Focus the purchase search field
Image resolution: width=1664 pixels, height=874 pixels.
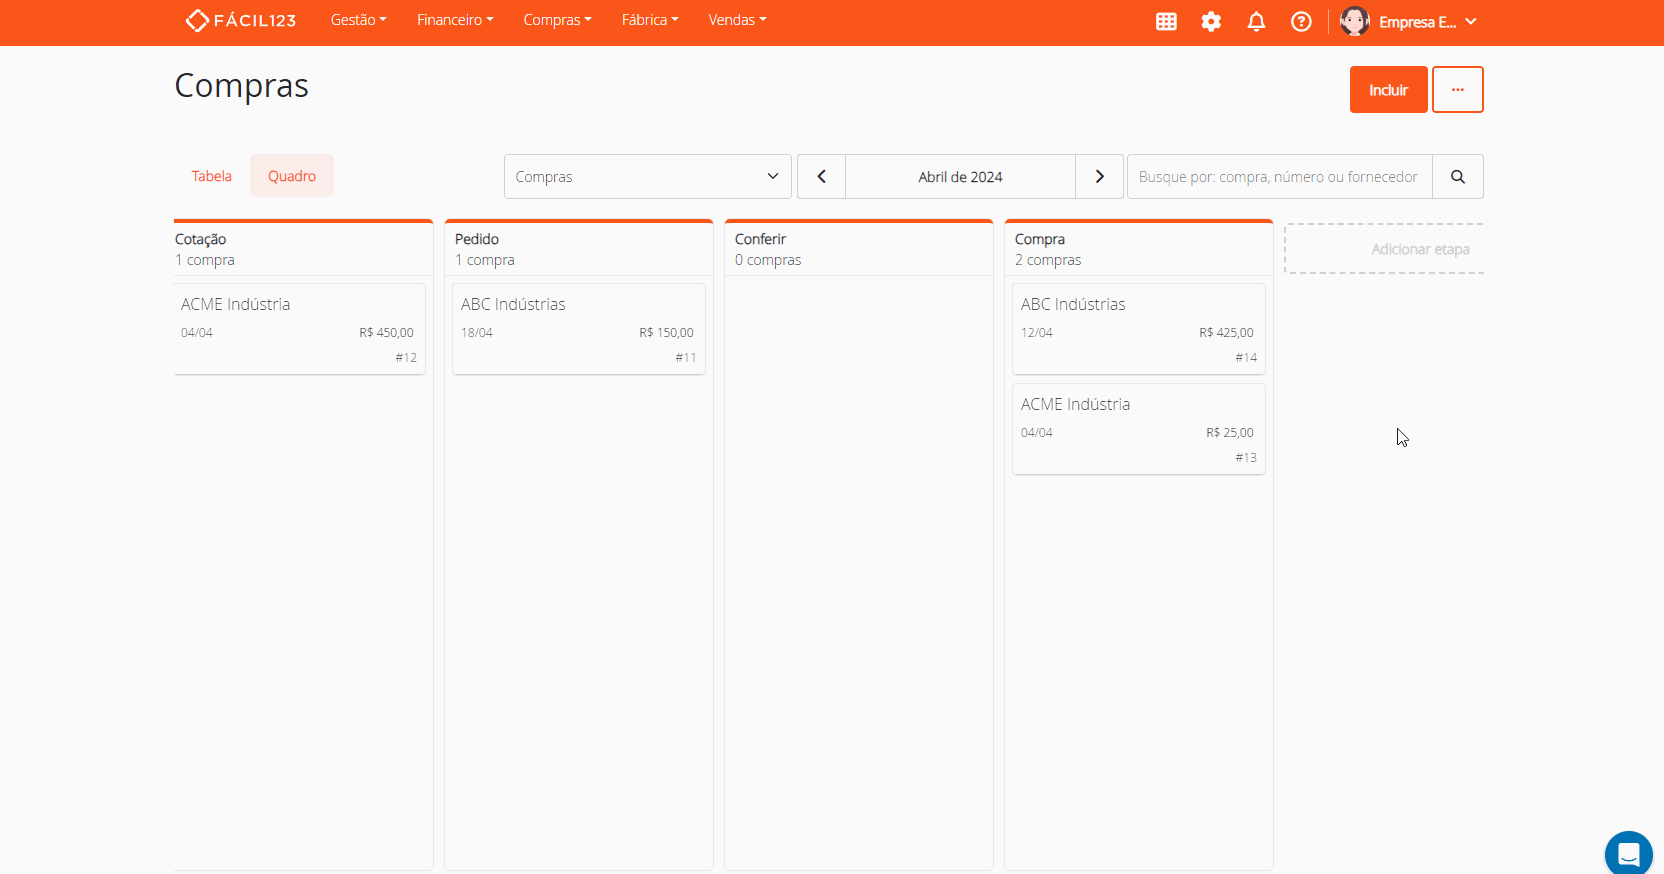point(1279,177)
